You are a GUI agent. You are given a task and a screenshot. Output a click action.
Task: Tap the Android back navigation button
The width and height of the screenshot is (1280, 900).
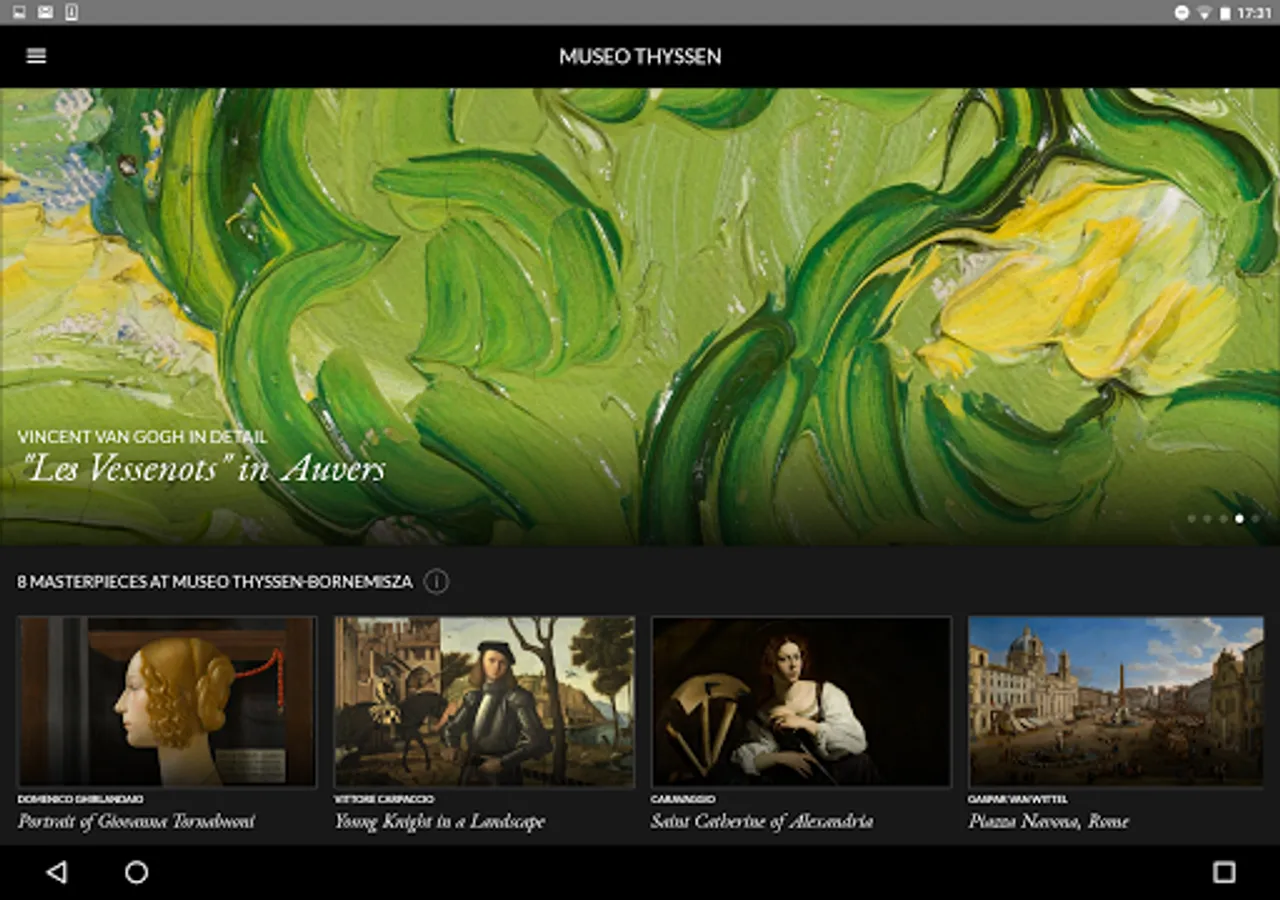pos(56,872)
